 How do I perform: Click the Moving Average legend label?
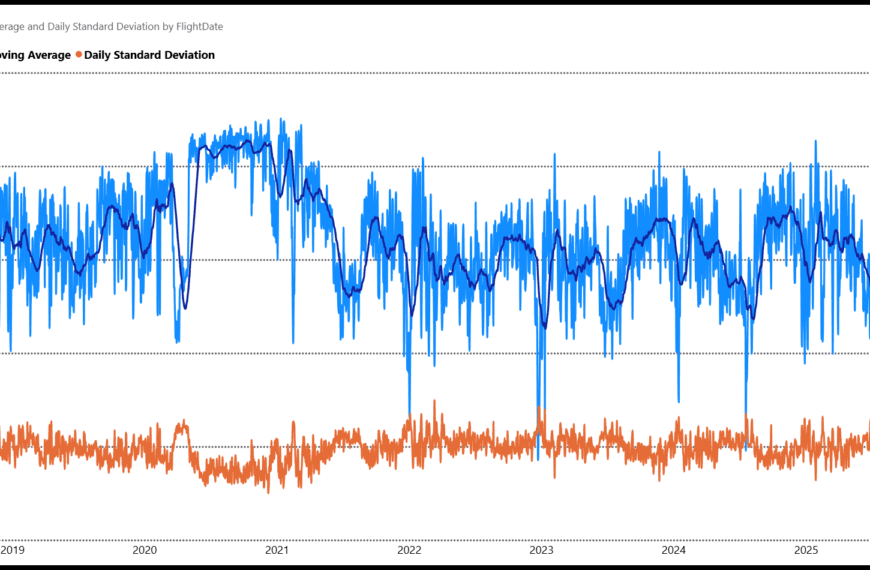[x=35, y=55]
